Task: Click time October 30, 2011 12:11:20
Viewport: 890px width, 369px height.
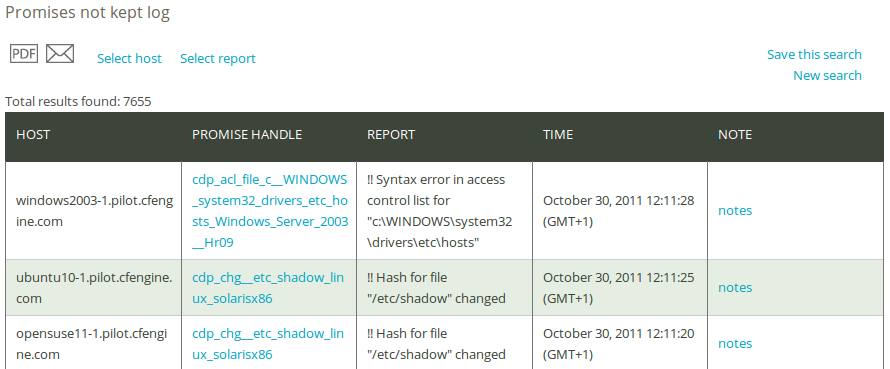Action: click(619, 343)
